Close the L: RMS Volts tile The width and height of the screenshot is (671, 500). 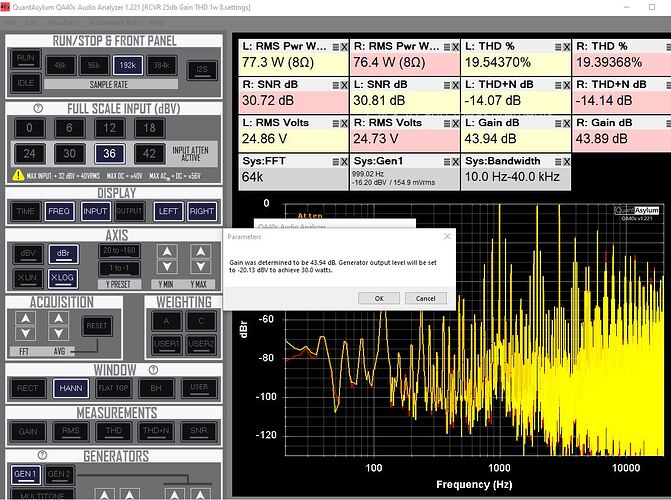pyautogui.click(x=344, y=124)
